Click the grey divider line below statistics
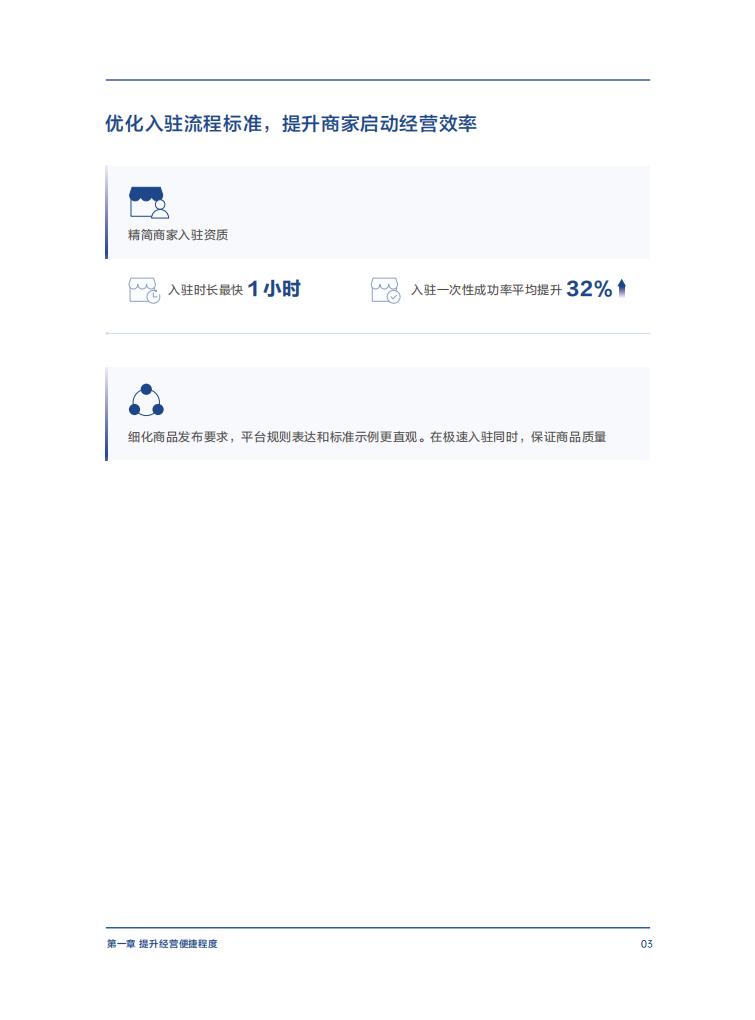 [378, 333]
